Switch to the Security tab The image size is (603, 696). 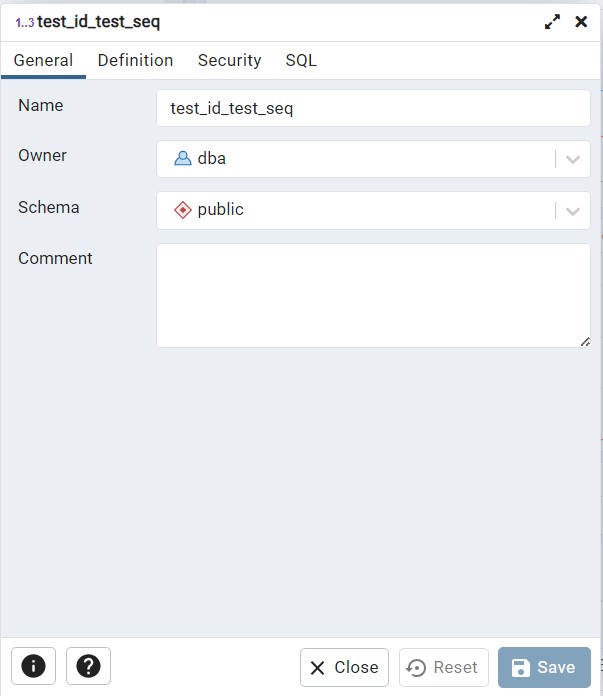click(229, 60)
